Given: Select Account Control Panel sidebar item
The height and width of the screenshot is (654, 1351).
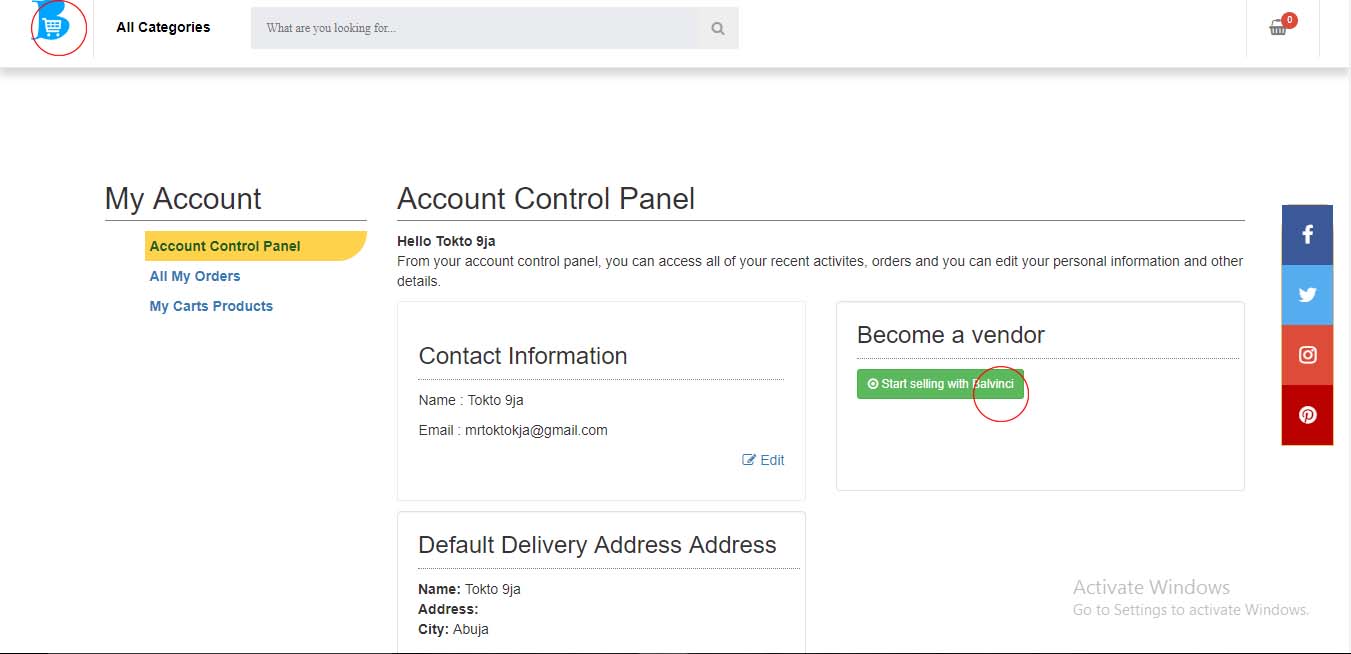Looking at the screenshot, I should coord(255,246).
